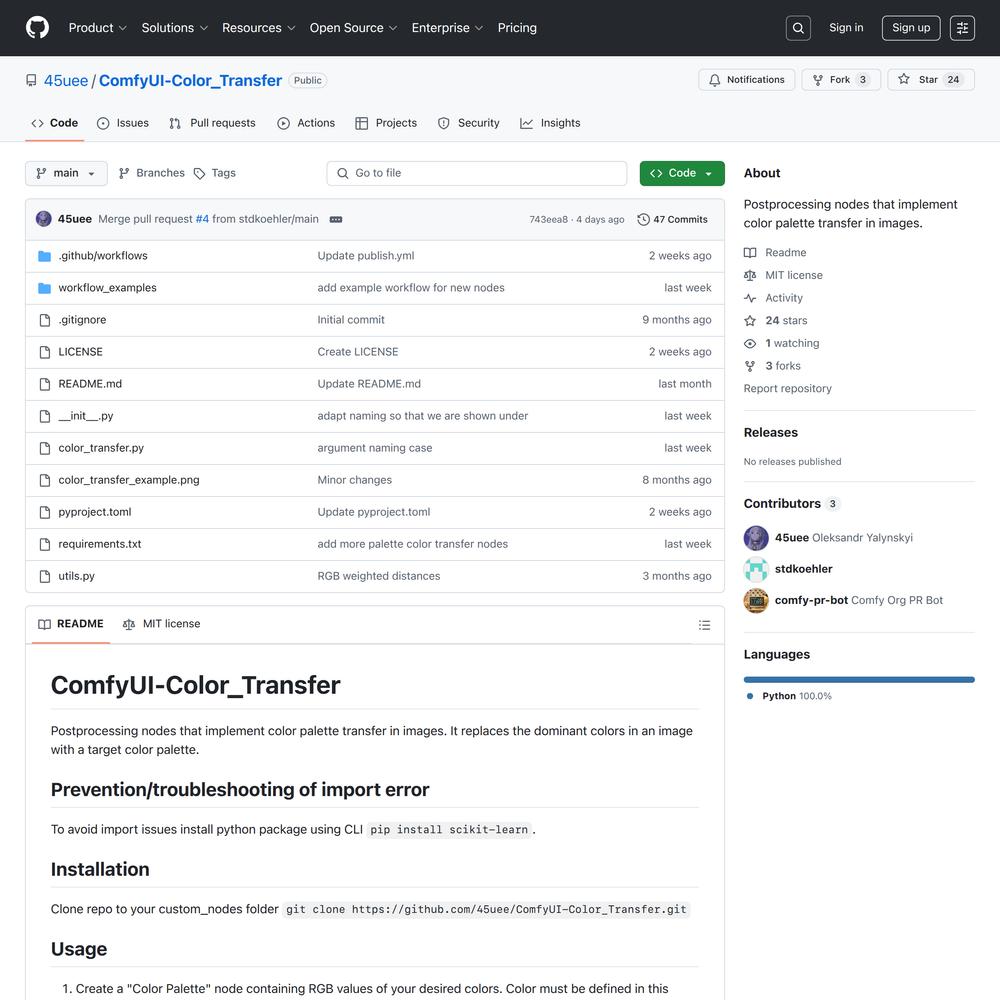The width and height of the screenshot is (1000, 1000).
Task: Open the search magnifier button
Action: point(798,28)
